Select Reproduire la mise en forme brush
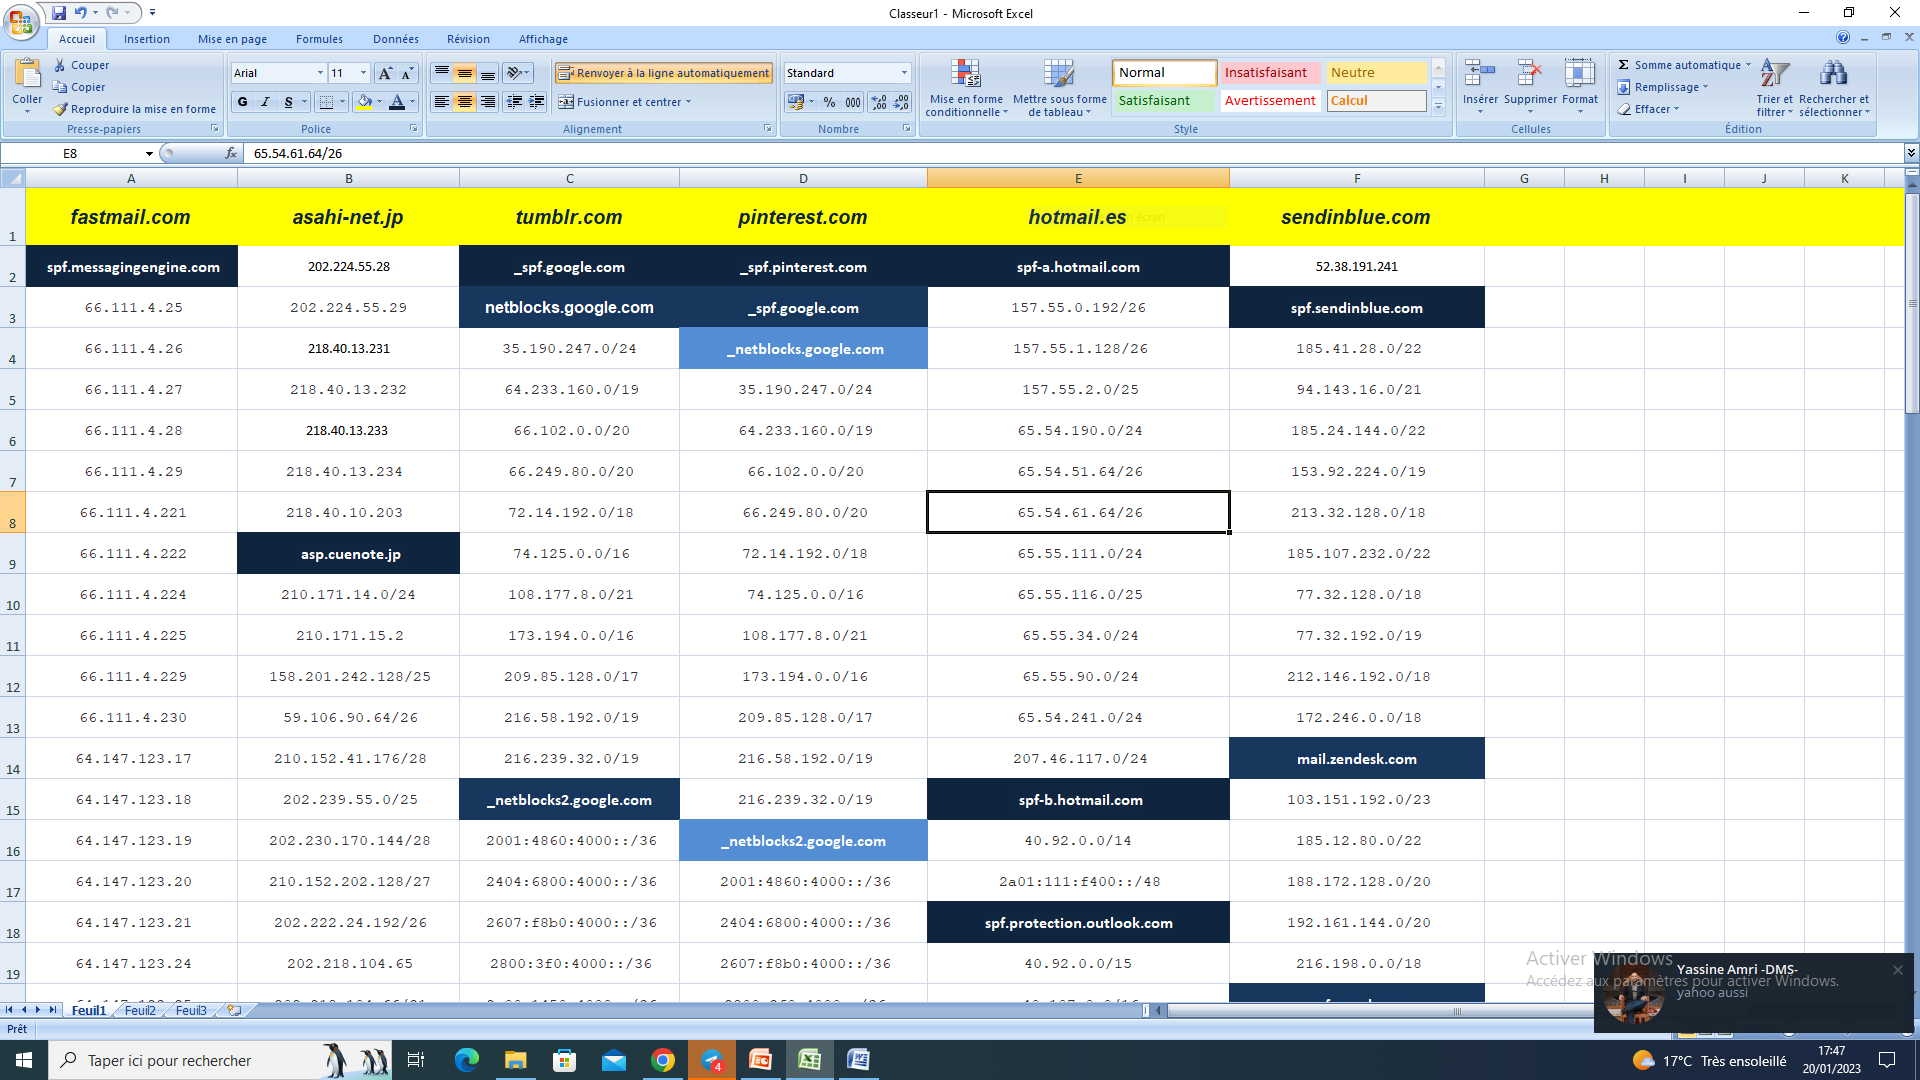Viewport: 1920px width, 1080px height. tap(60, 109)
